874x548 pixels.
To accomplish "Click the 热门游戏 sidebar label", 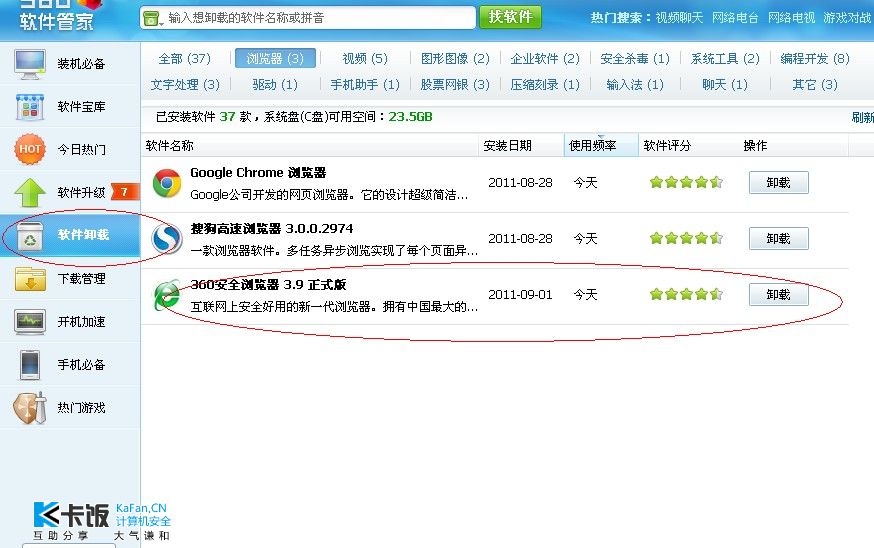I will [x=81, y=408].
